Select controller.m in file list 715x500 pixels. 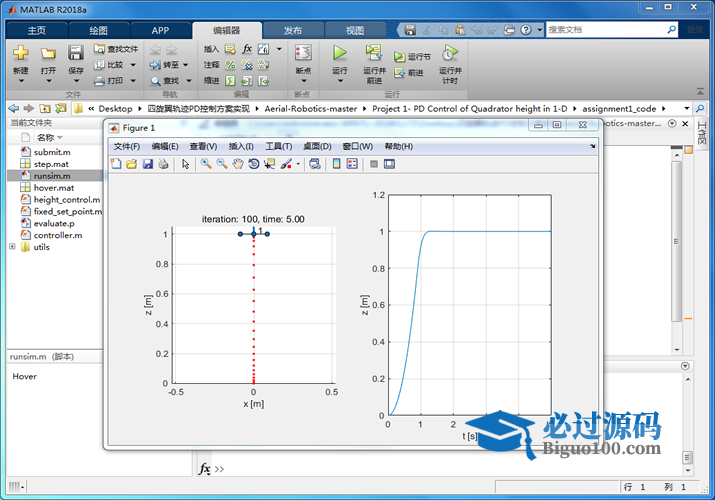(57, 235)
